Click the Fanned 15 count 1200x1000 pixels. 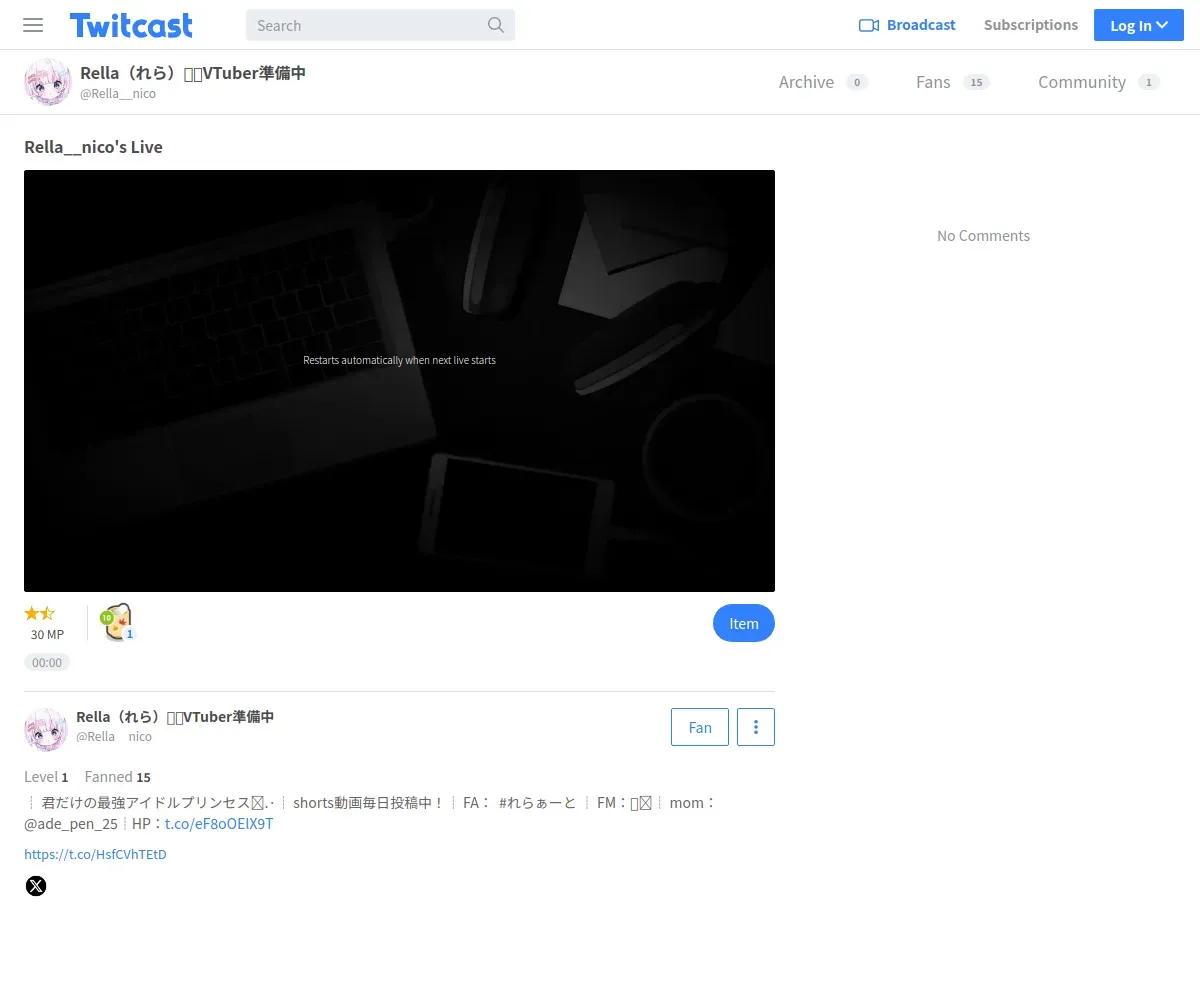click(x=118, y=777)
